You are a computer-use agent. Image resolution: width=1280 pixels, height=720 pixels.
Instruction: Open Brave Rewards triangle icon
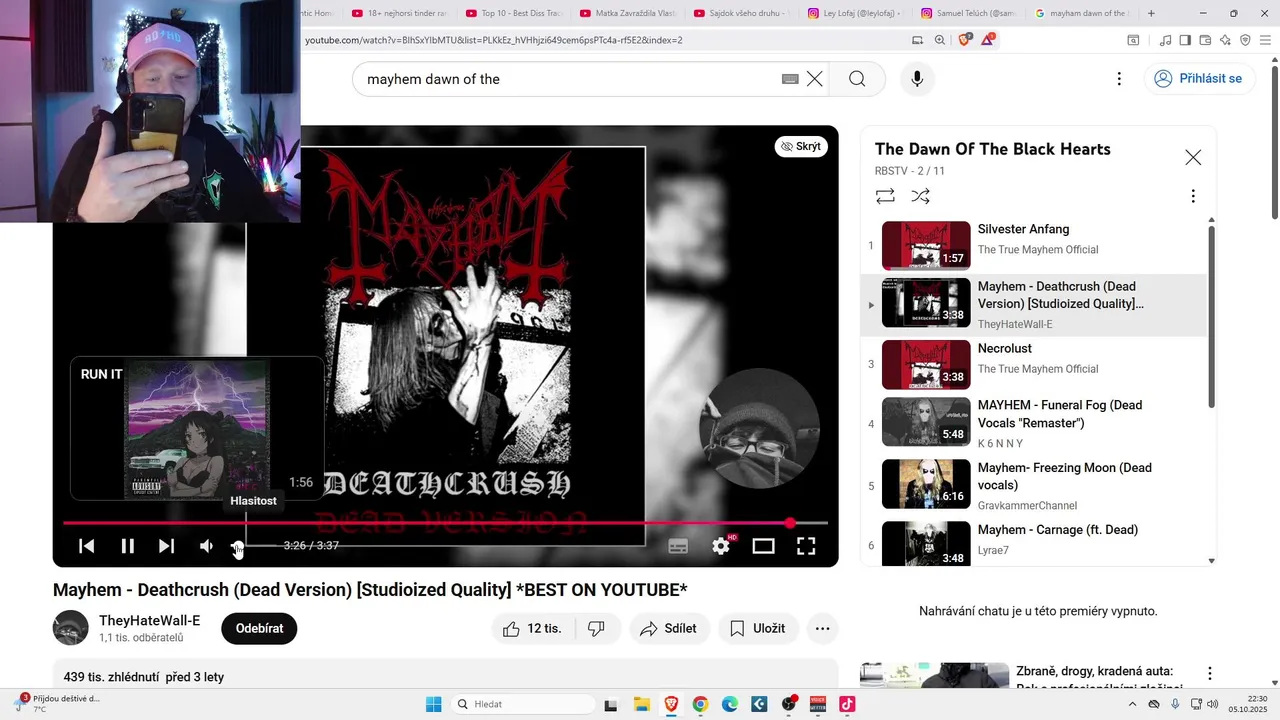coord(988,40)
